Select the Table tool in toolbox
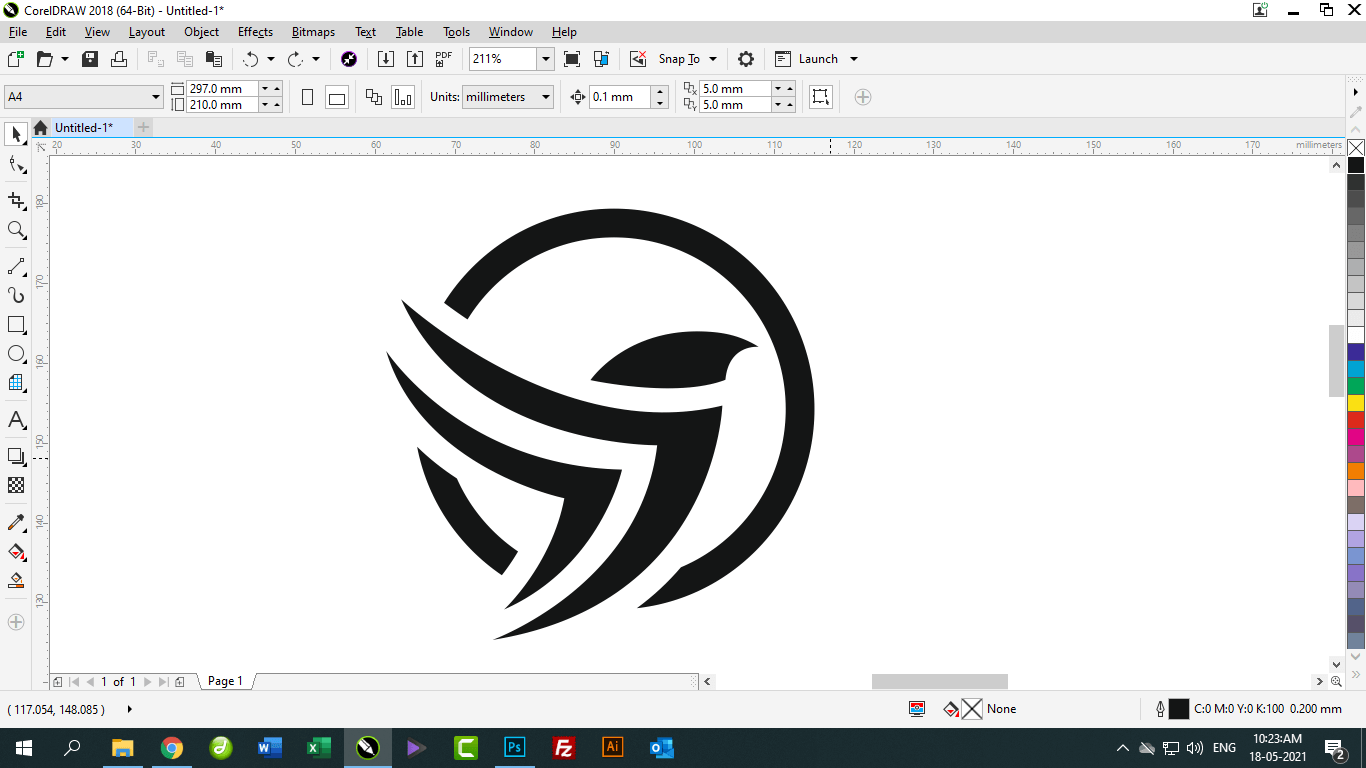The width and height of the screenshot is (1366, 768). tap(16, 383)
